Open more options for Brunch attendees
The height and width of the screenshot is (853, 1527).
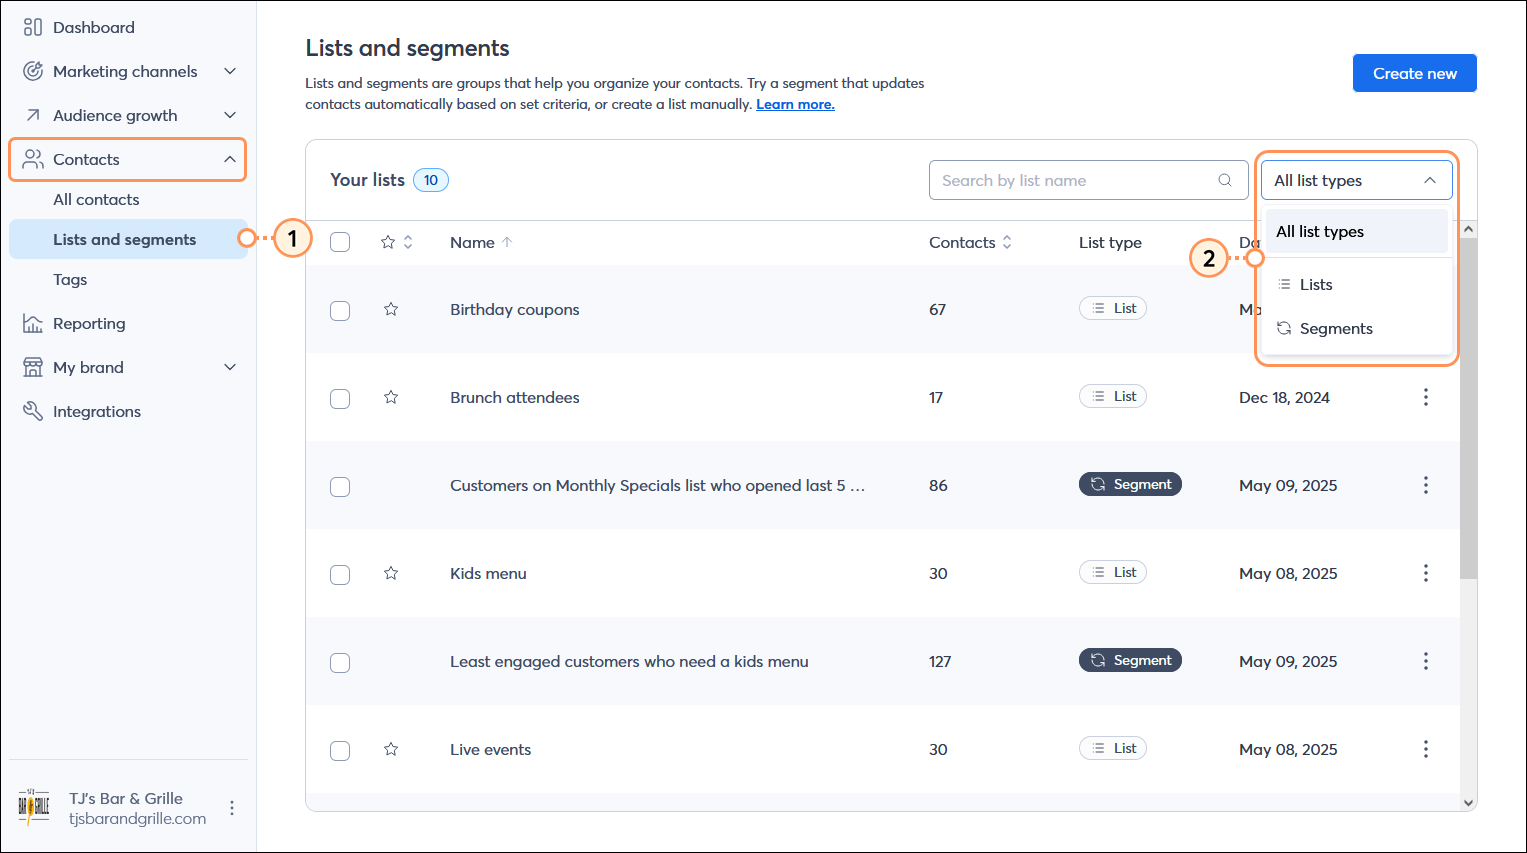click(1426, 397)
